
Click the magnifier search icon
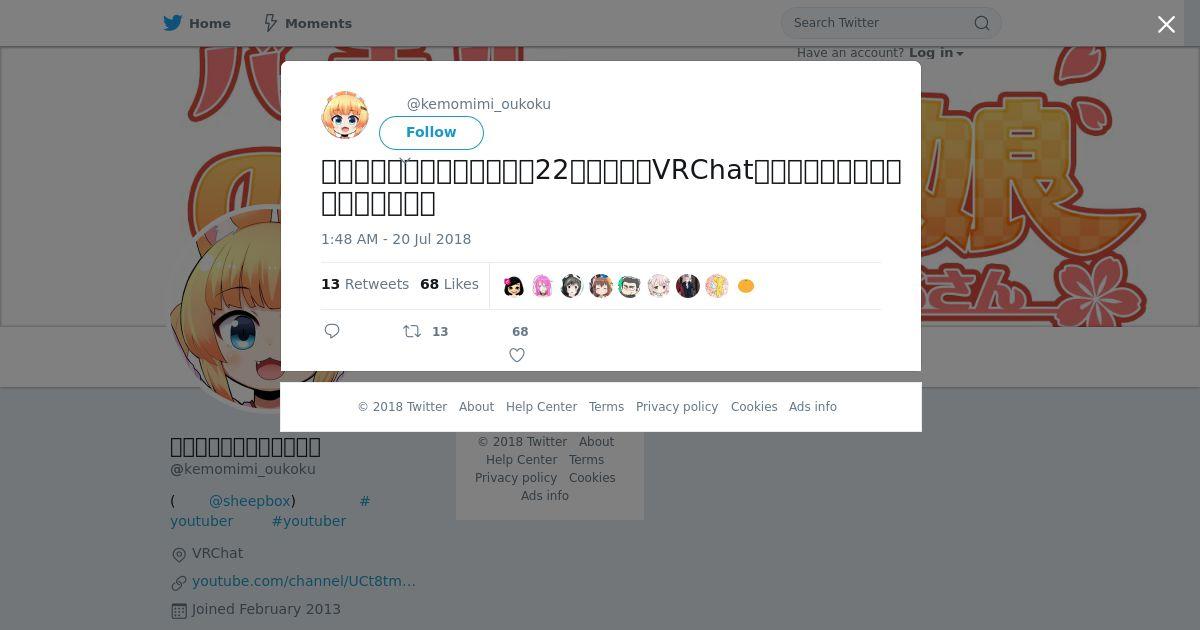tap(982, 23)
